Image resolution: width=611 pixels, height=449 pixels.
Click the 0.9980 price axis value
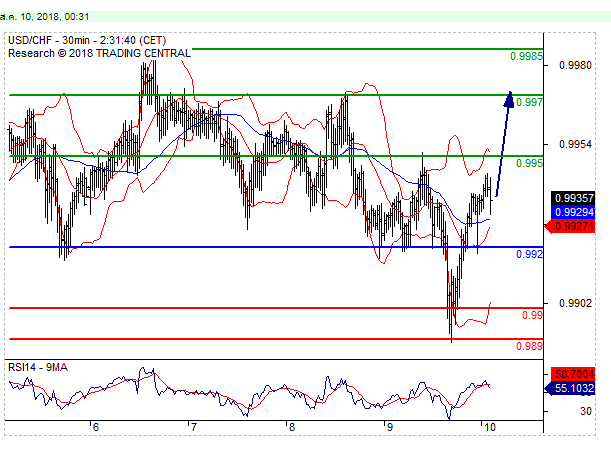point(575,65)
